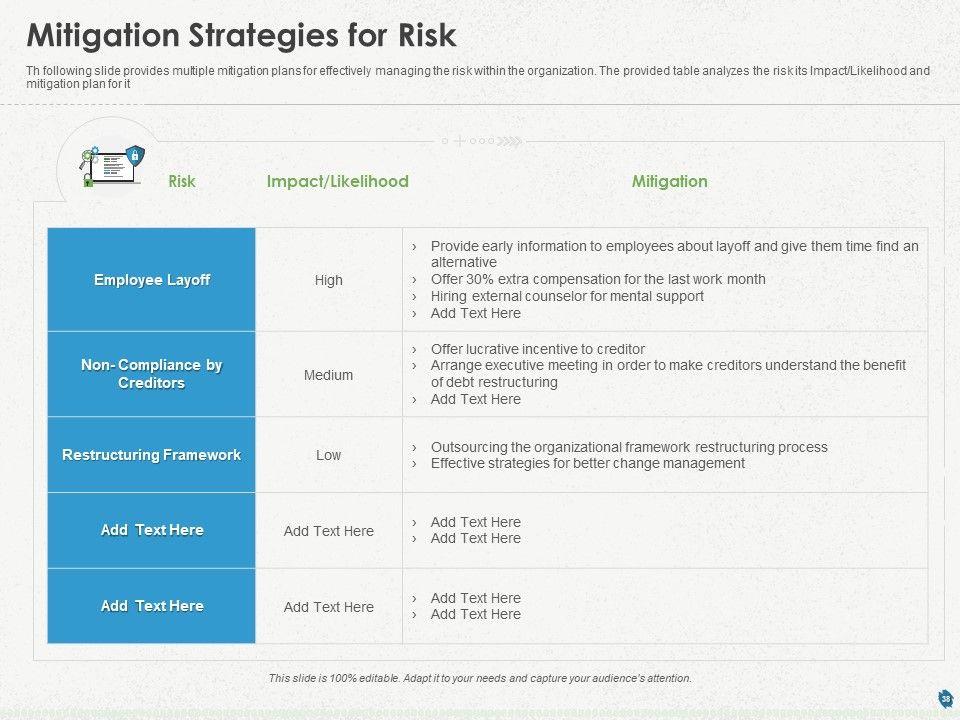Click the Employee Layoff risk cell
This screenshot has width=960, height=720.
(x=152, y=280)
